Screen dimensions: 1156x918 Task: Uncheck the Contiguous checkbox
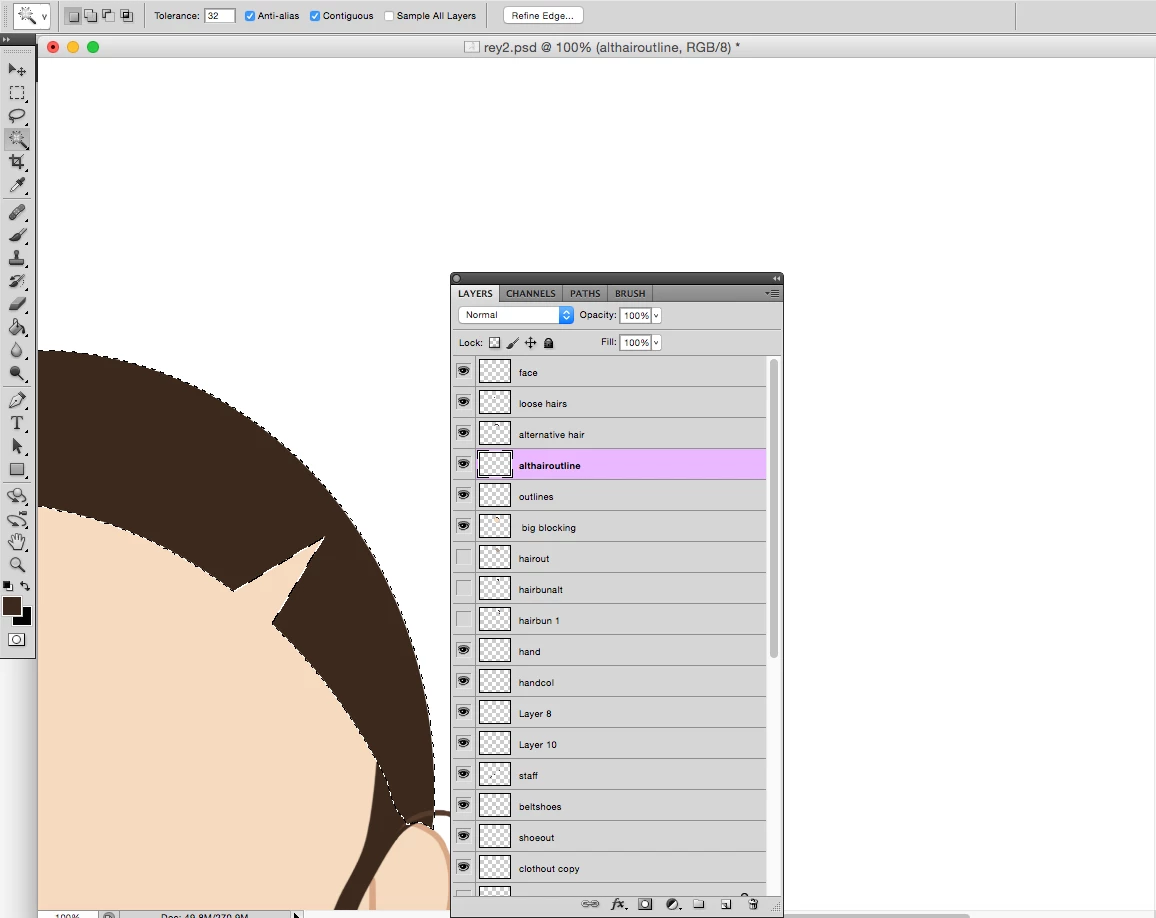click(x=315, y=15)
